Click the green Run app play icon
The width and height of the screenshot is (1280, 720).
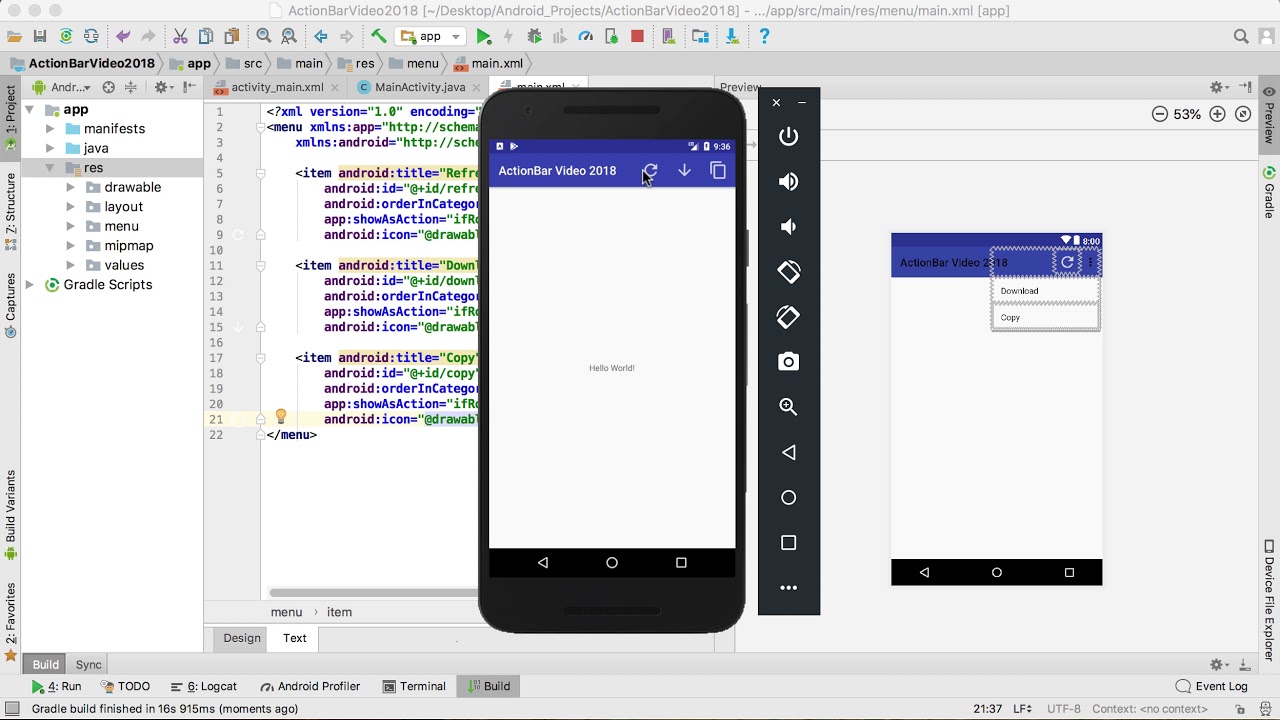484,37
